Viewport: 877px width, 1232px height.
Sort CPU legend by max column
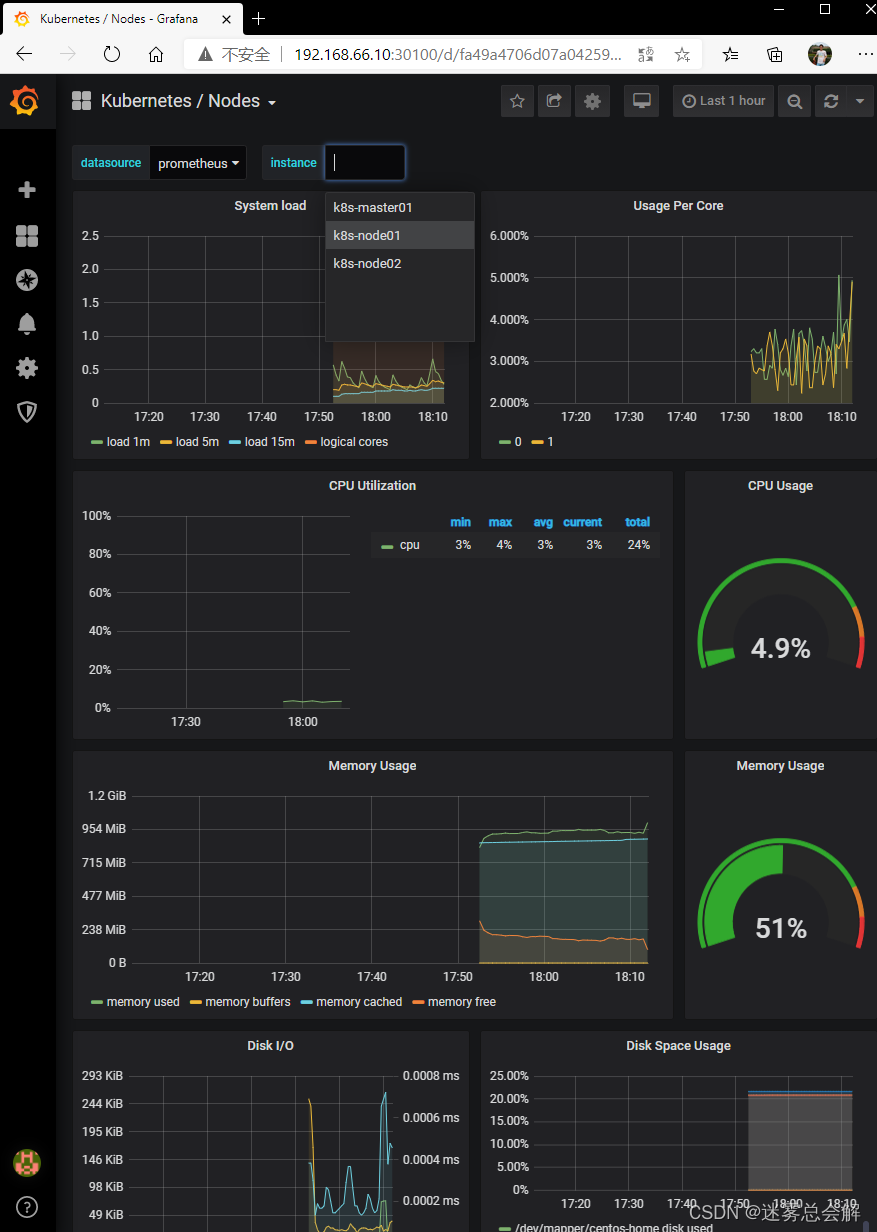click(500, 522)
